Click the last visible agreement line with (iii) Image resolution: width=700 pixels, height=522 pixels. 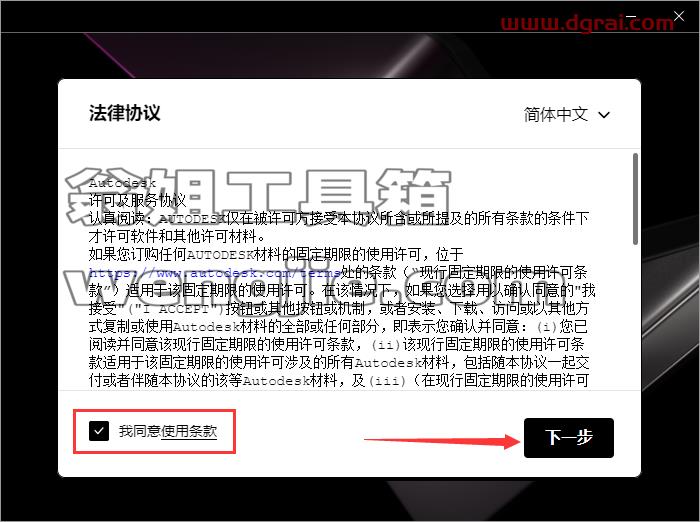pyautogui.click(x=338, y=380)
